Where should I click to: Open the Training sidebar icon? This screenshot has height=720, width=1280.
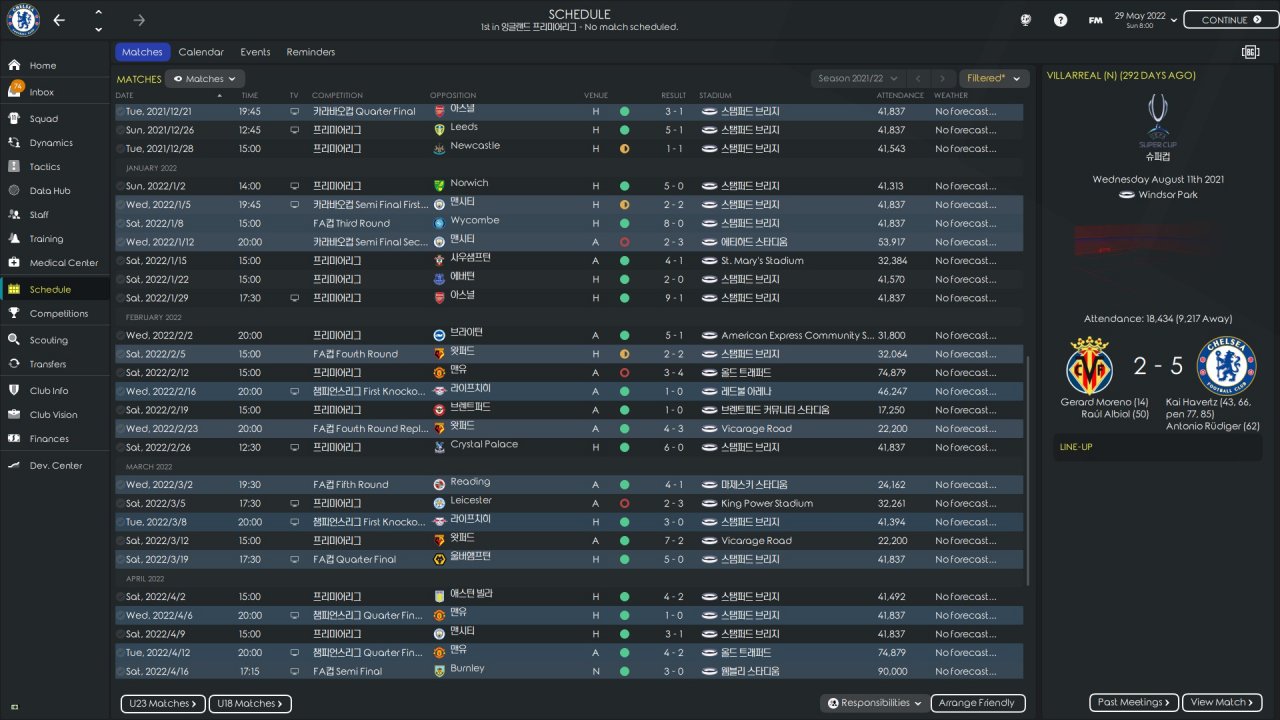click(14, 239)
